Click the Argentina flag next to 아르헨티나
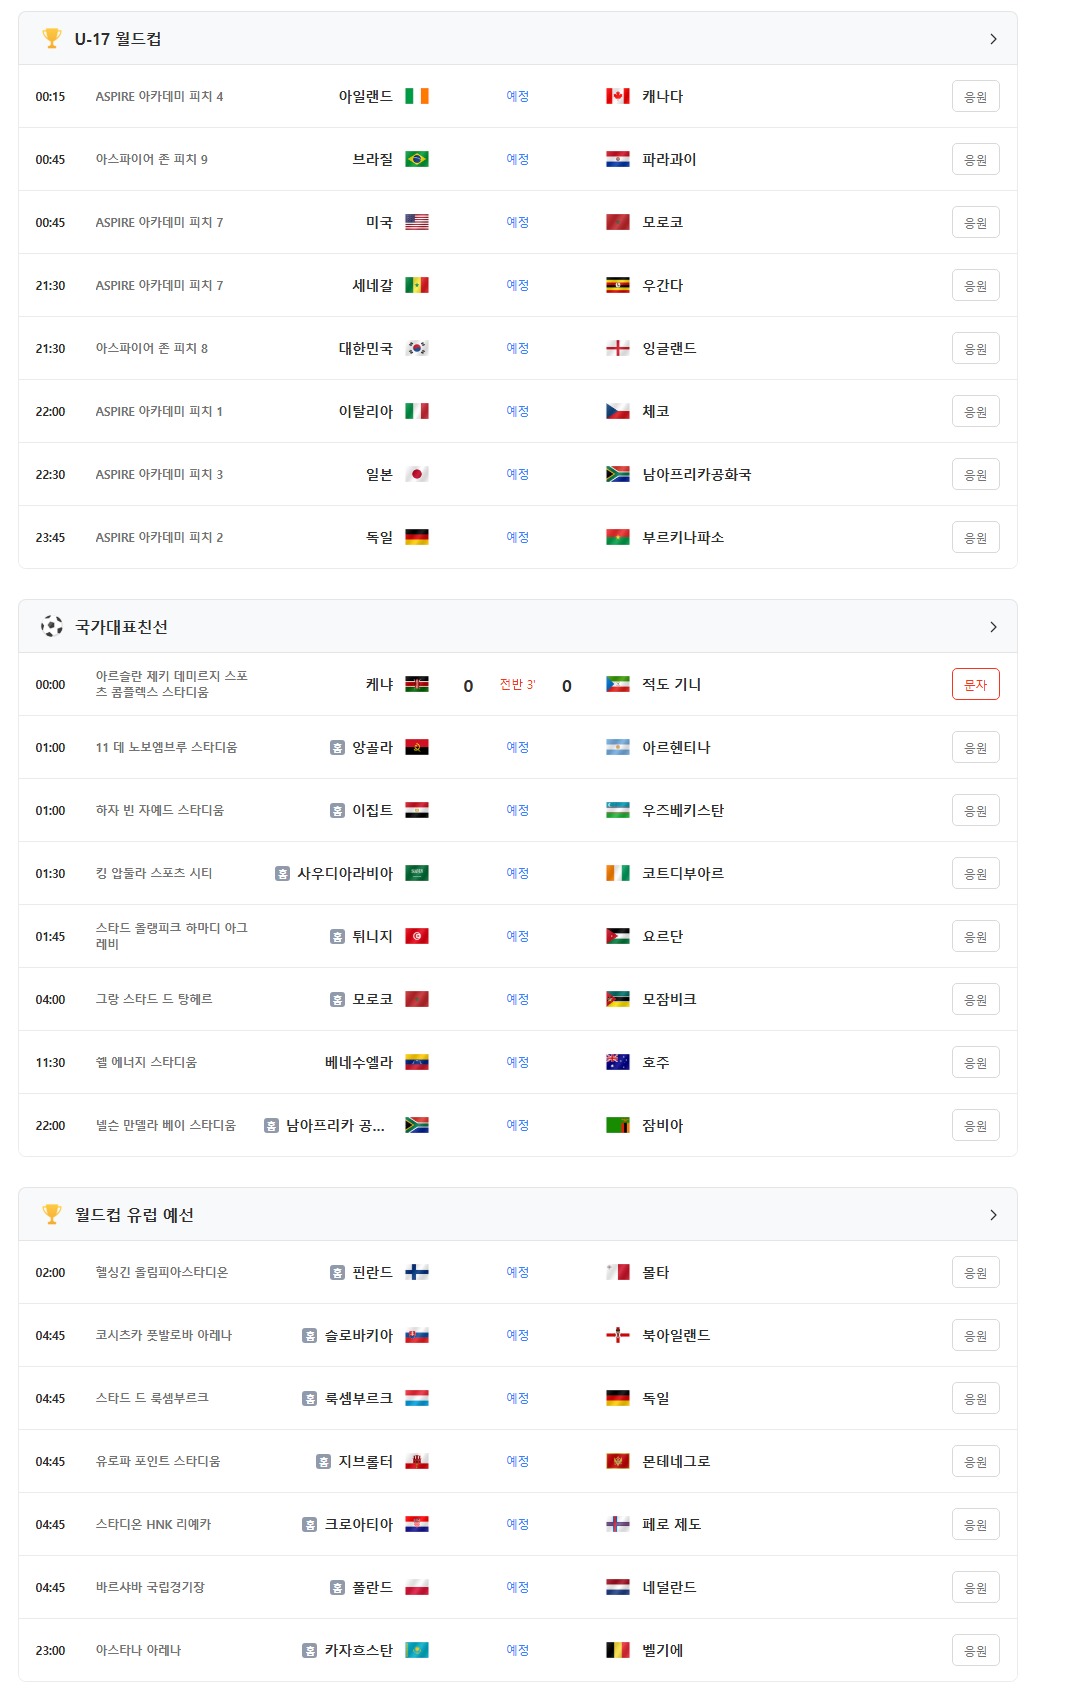 tap(618, 747)
